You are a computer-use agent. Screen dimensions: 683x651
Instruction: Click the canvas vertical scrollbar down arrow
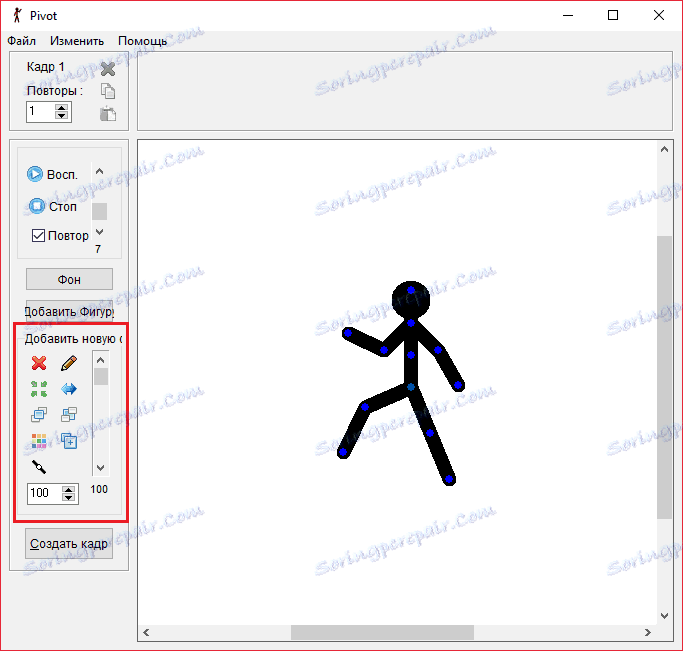point(664,615)
